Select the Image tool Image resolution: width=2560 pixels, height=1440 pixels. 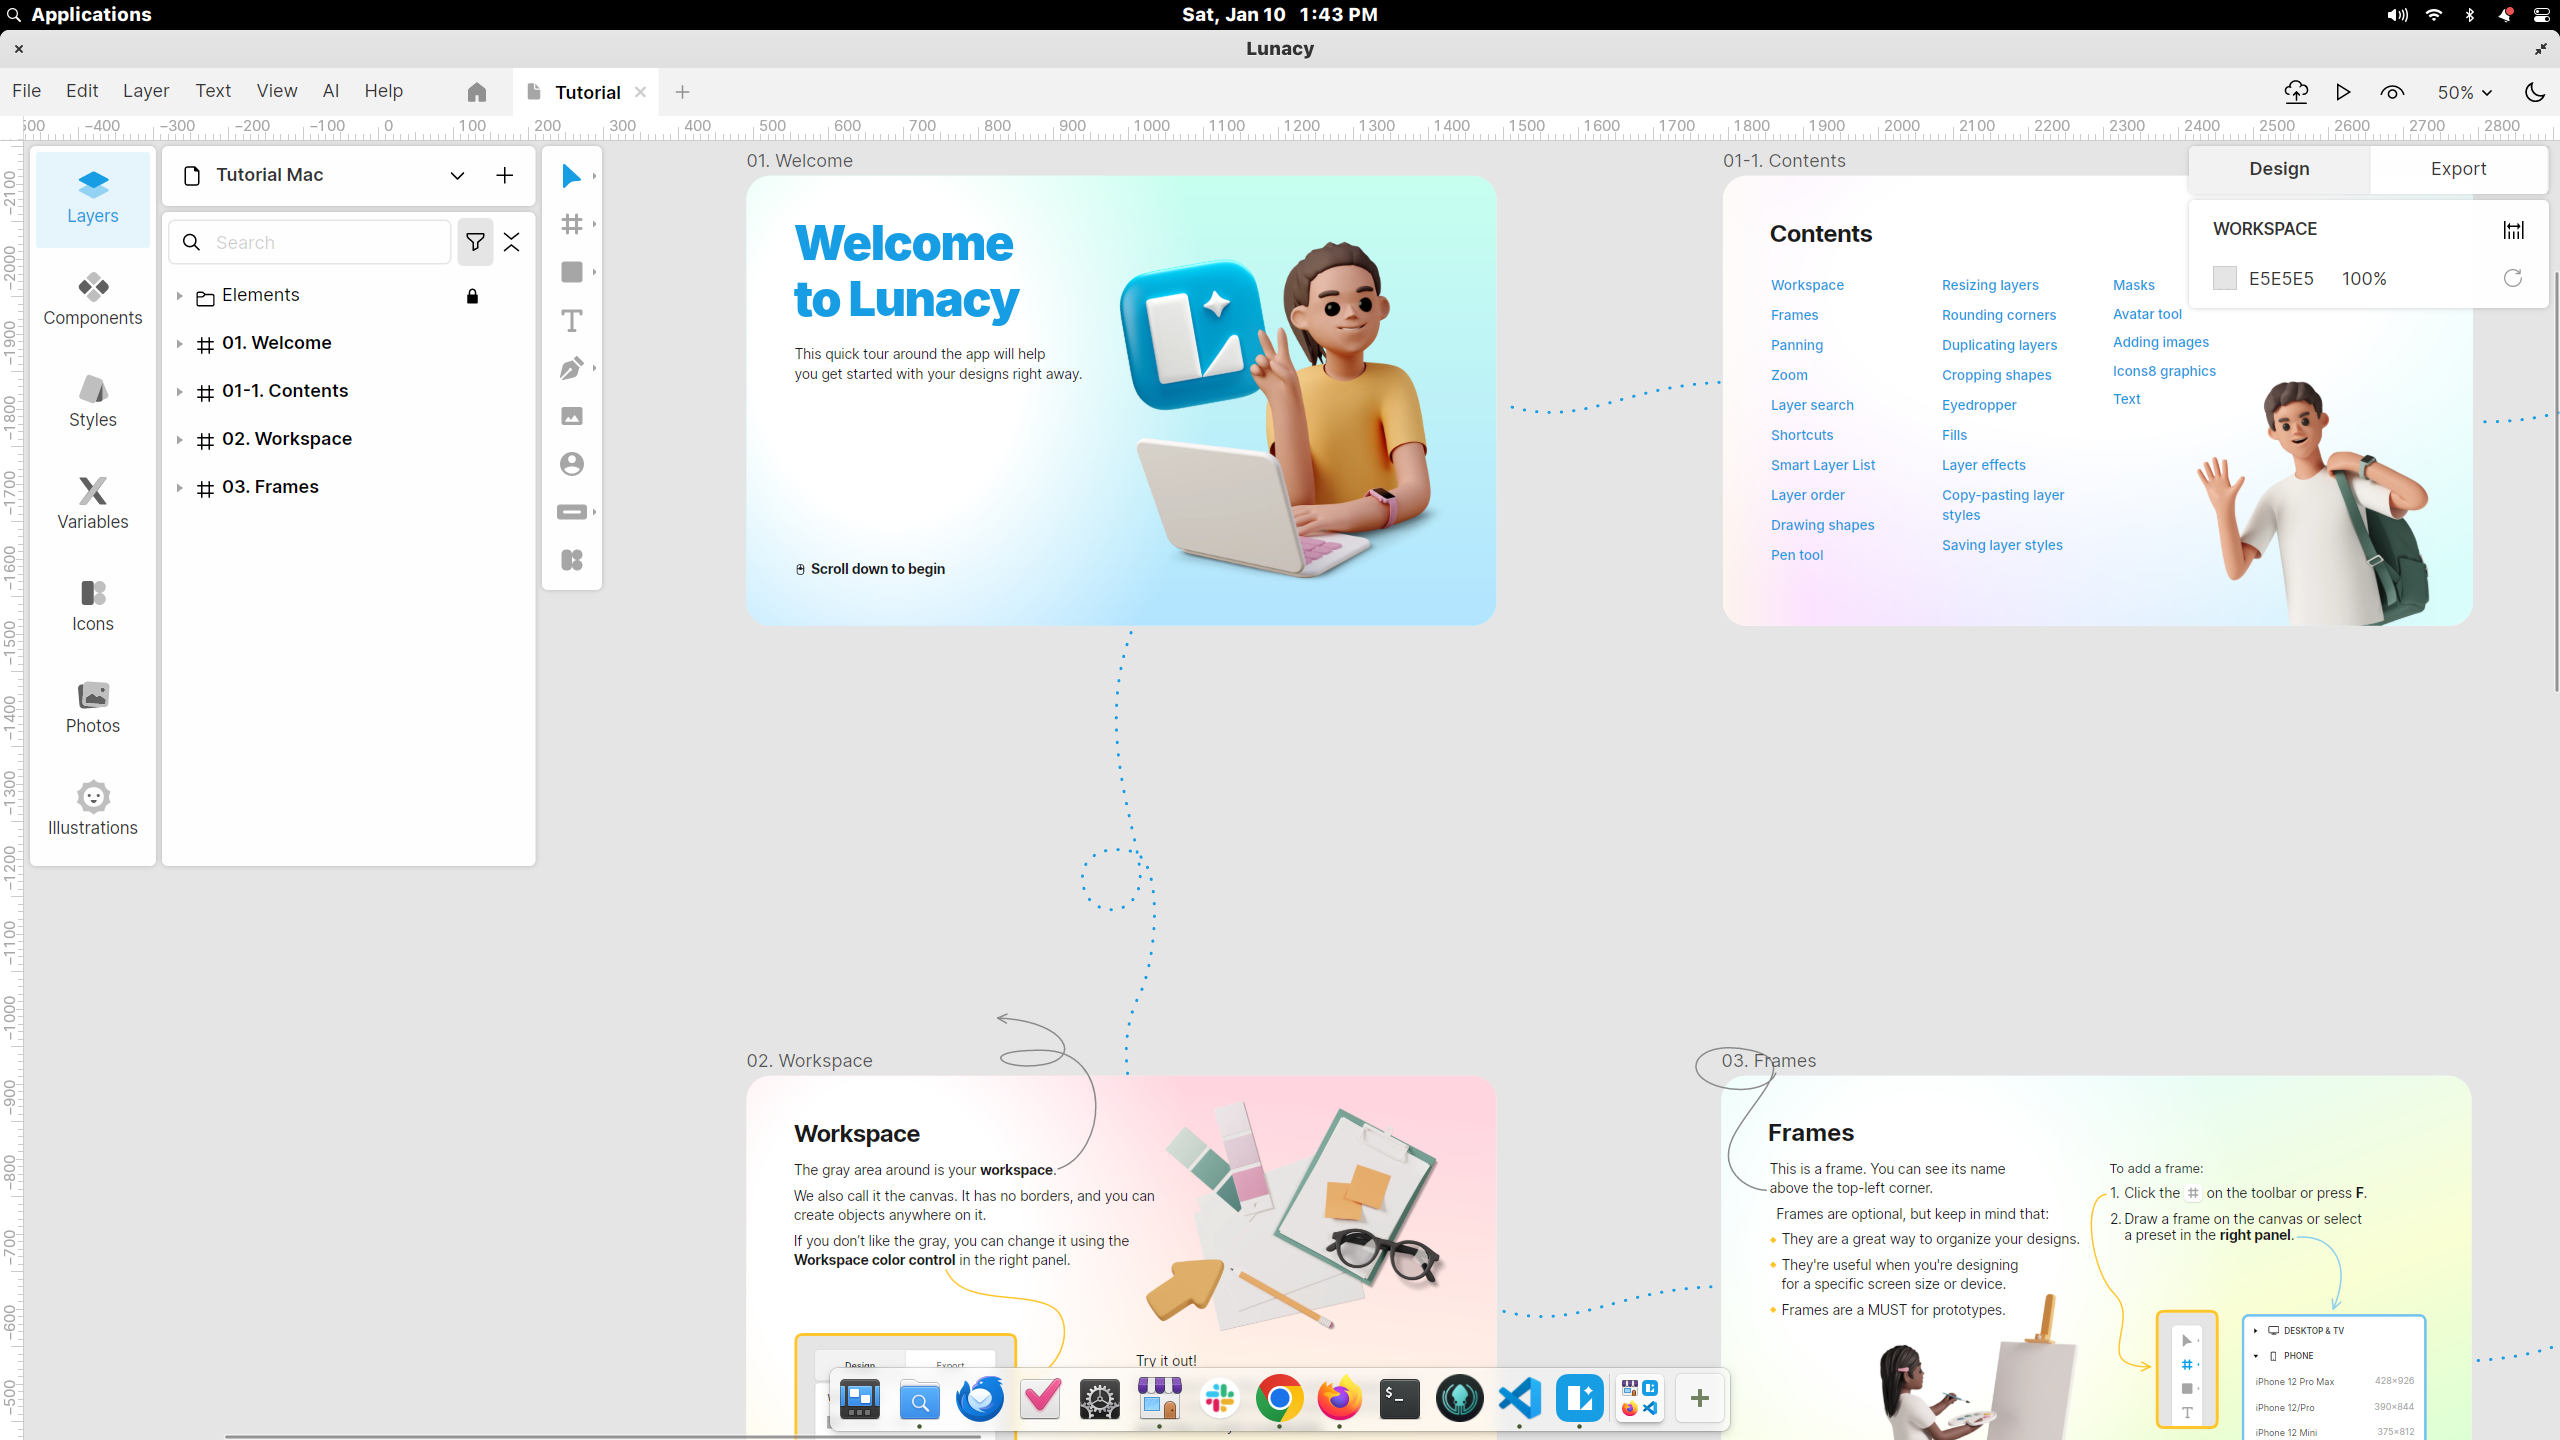click(x=572, y=416)
